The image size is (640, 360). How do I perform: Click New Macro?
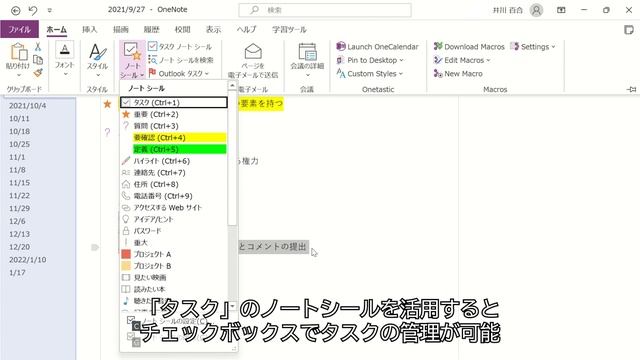point(458,73)
